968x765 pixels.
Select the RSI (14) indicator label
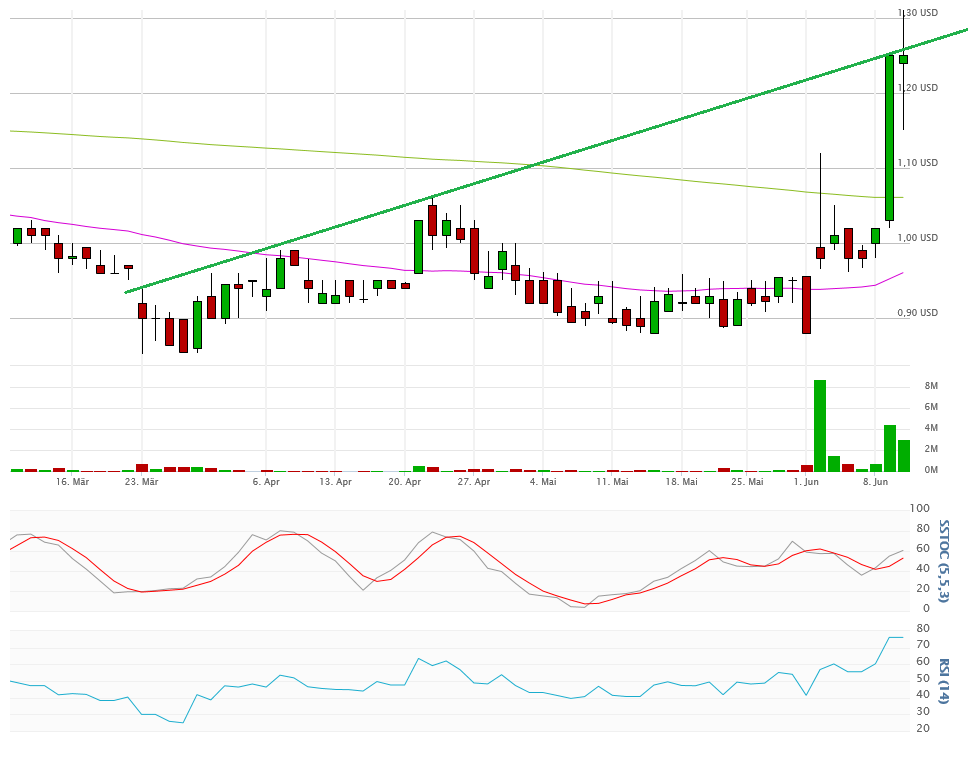point(944,679)
